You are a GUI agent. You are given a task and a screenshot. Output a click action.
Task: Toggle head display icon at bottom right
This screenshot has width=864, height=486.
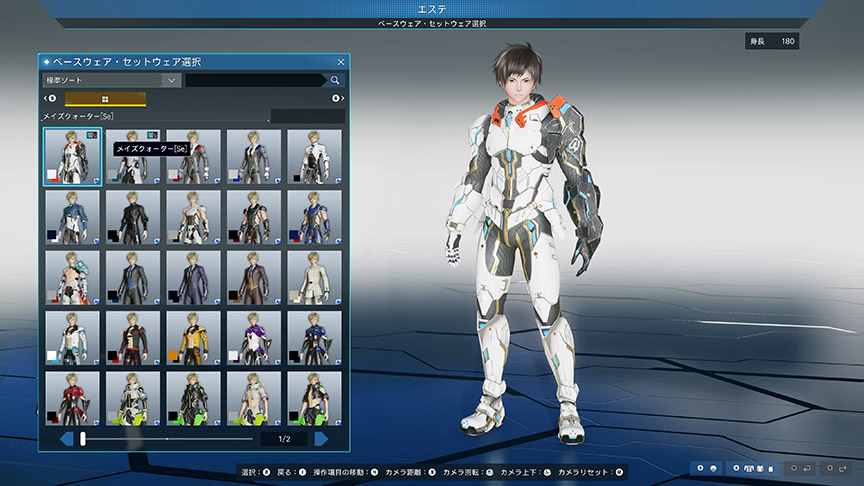[714, 469]
